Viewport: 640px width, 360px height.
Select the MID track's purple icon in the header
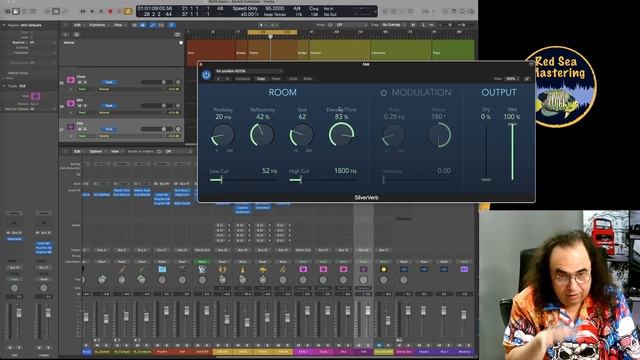pos(71,103)
